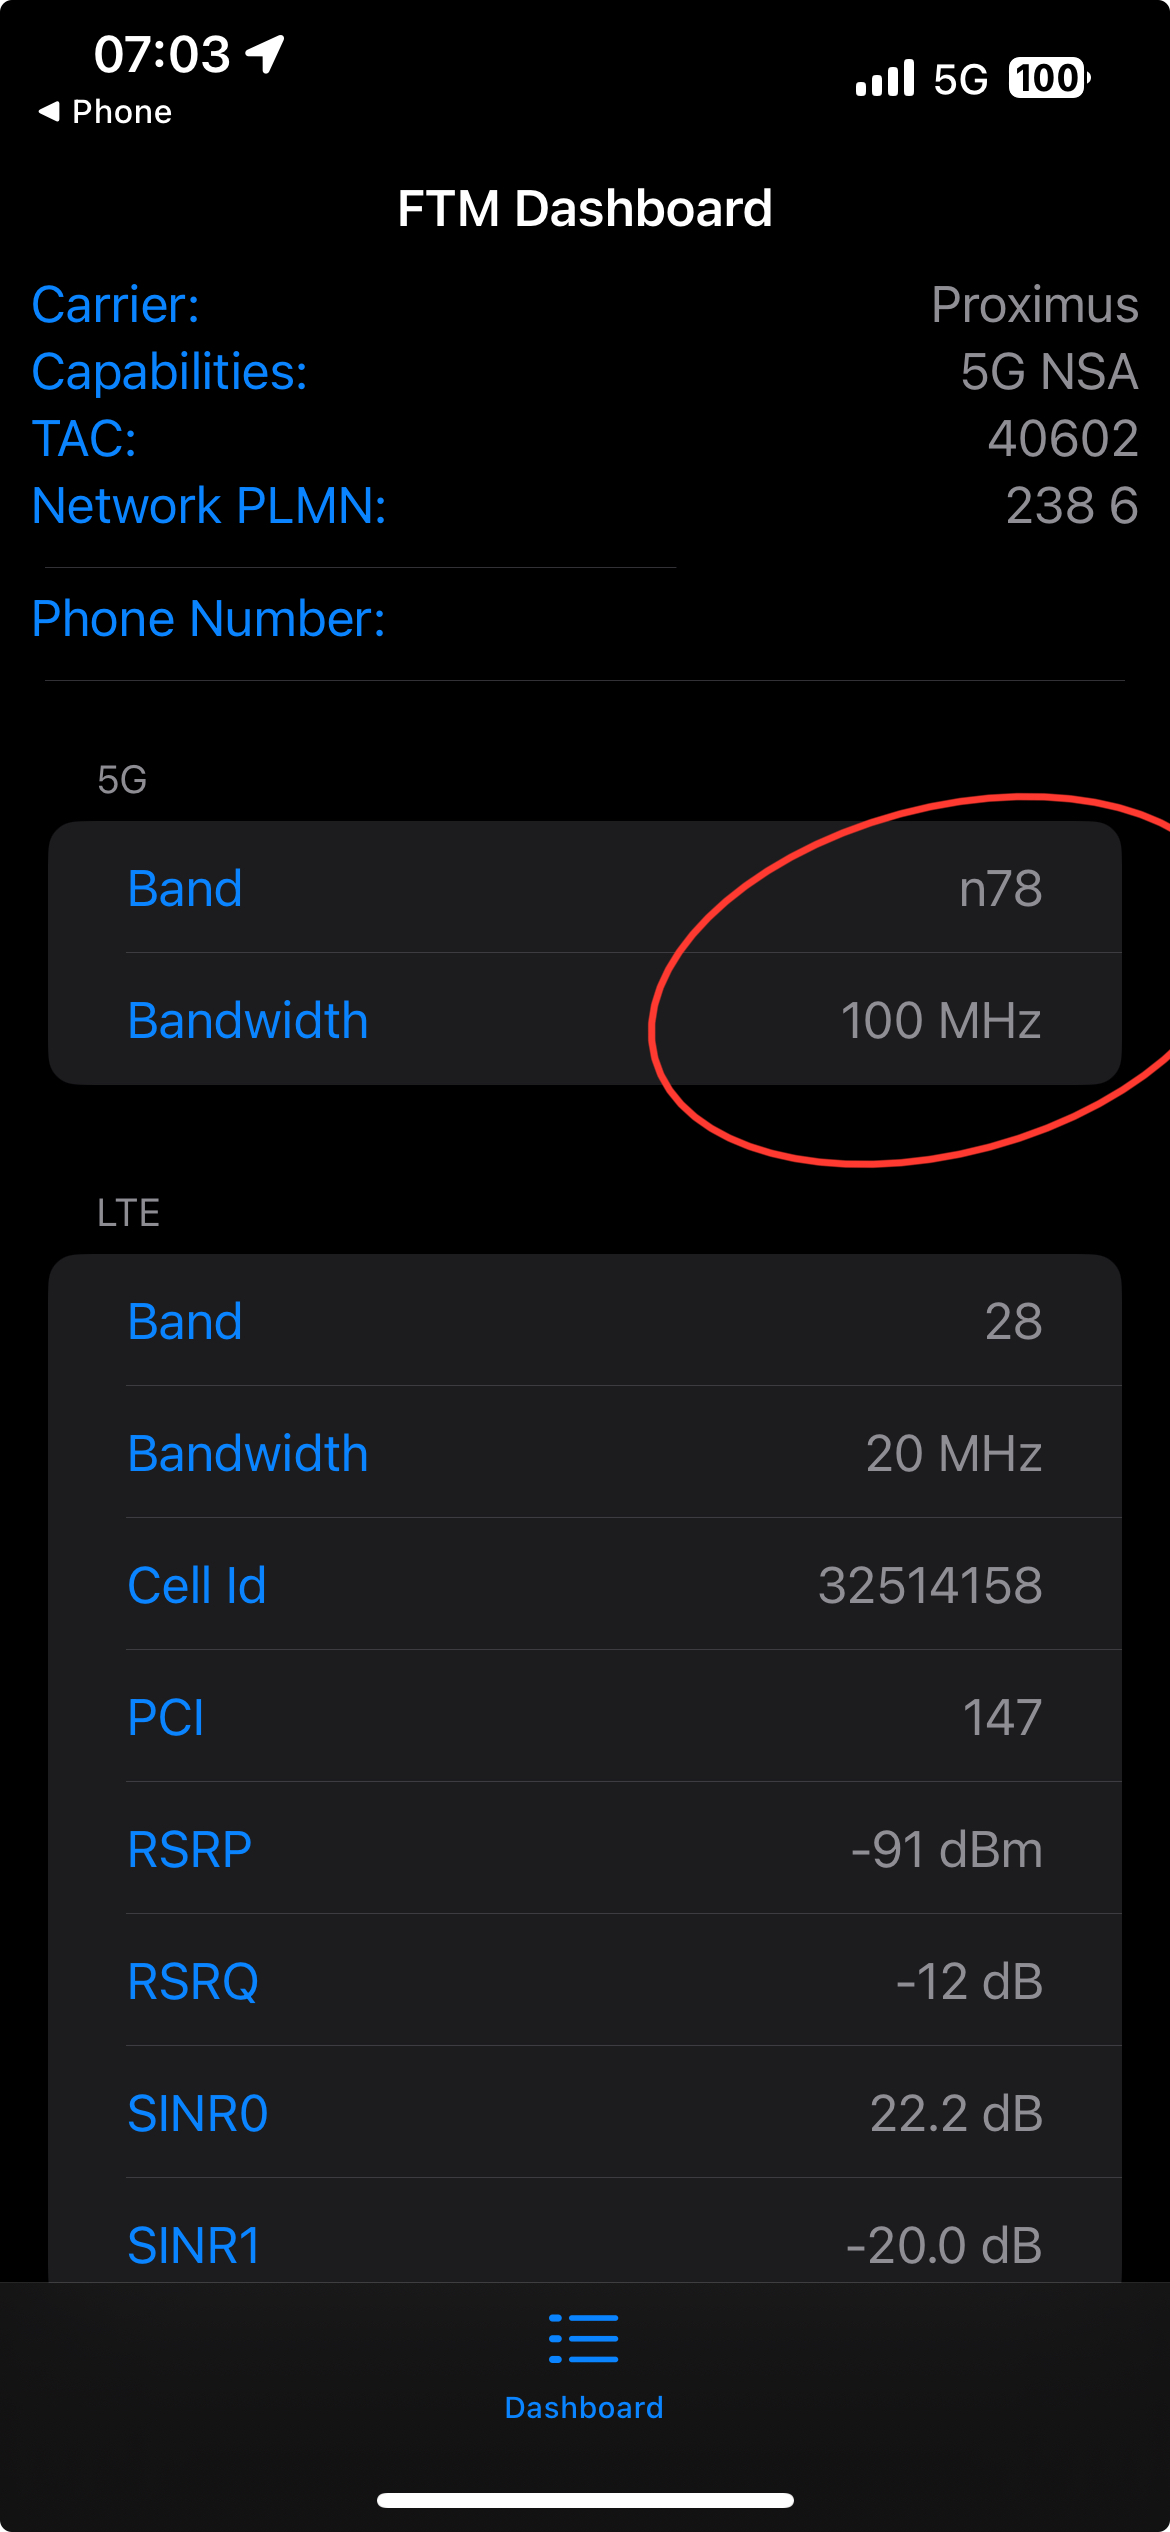Choose the PCI 147 row
This screenshot has width=1170, height=2532.
pyautogui.click(x=584, y=1717)
